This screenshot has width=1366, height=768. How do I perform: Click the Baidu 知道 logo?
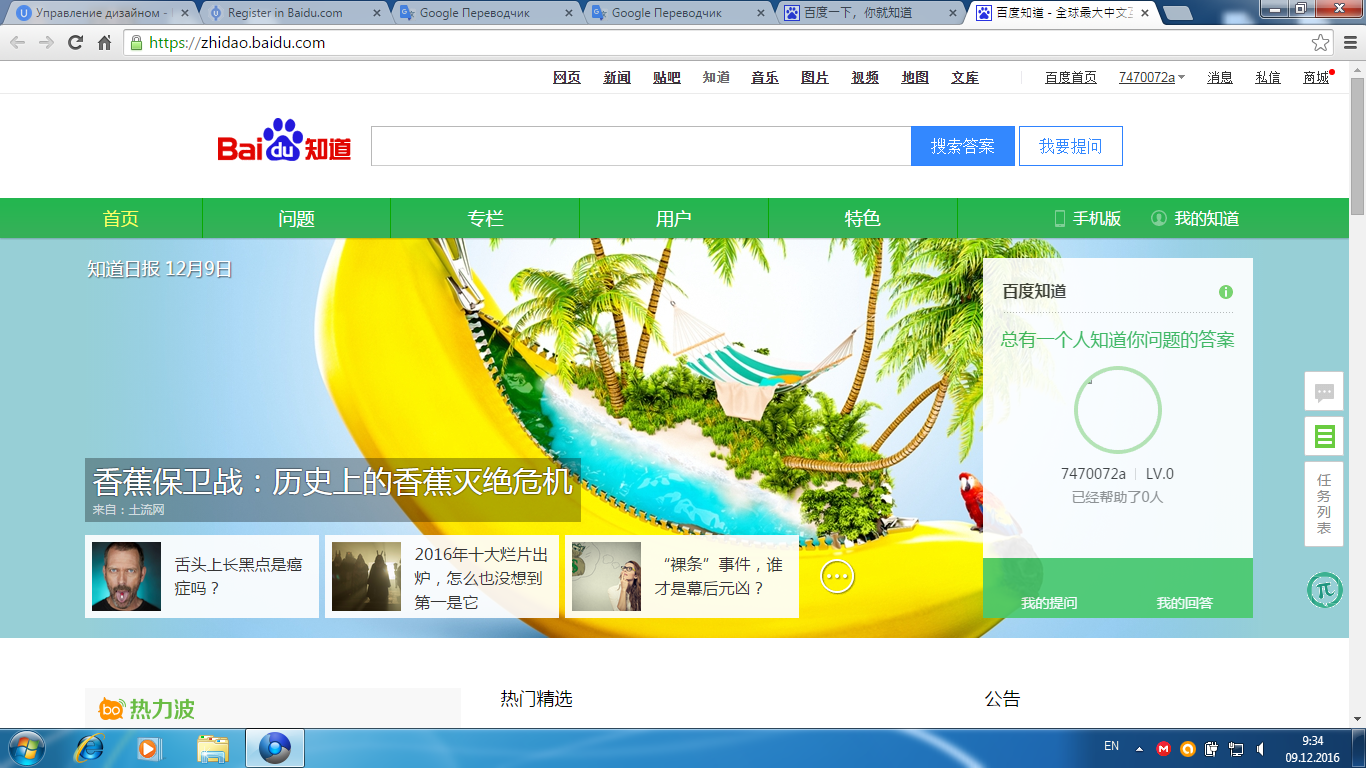tap(285, 142)
